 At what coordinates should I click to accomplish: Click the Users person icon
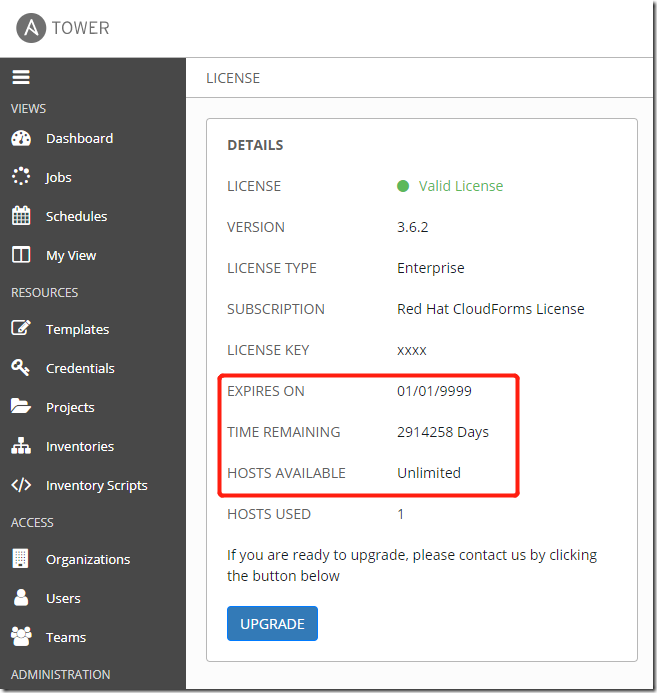[x=21, y=597]
